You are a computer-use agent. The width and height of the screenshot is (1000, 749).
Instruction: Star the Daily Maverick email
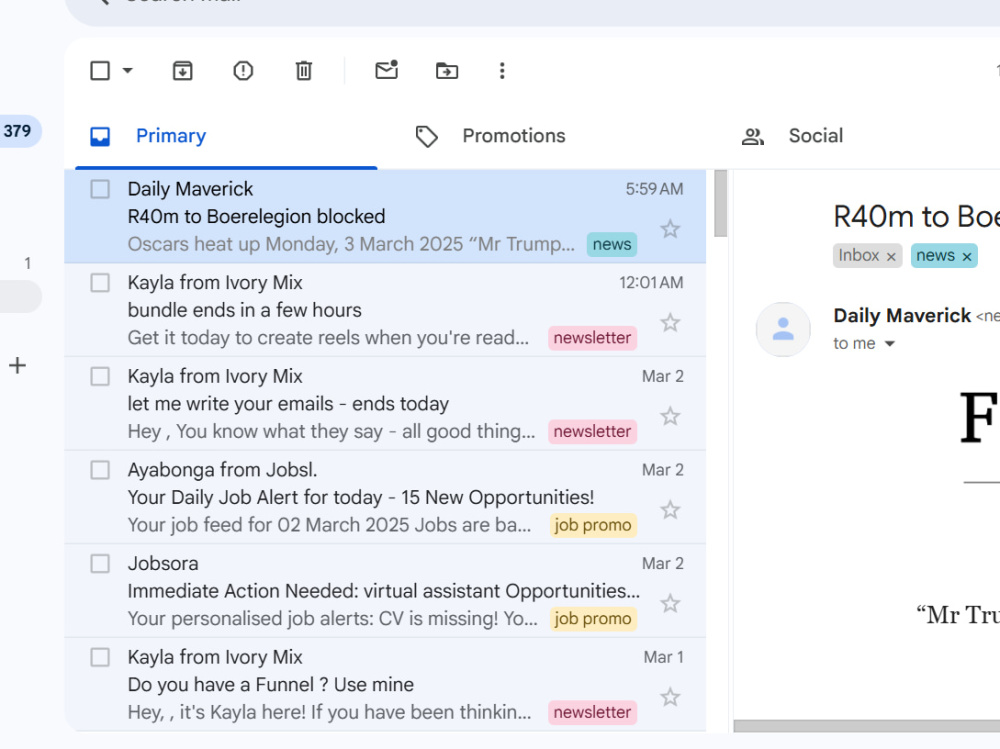670,229
